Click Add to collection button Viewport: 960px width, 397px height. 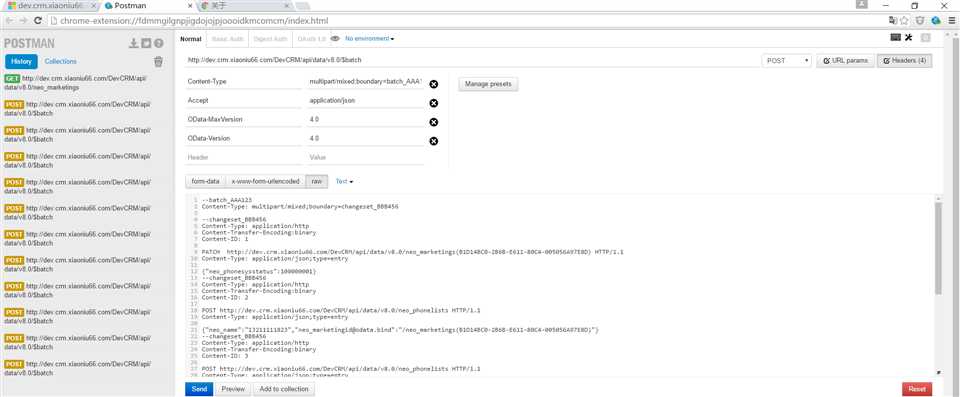pyautogui.click(x=284, y=389)
